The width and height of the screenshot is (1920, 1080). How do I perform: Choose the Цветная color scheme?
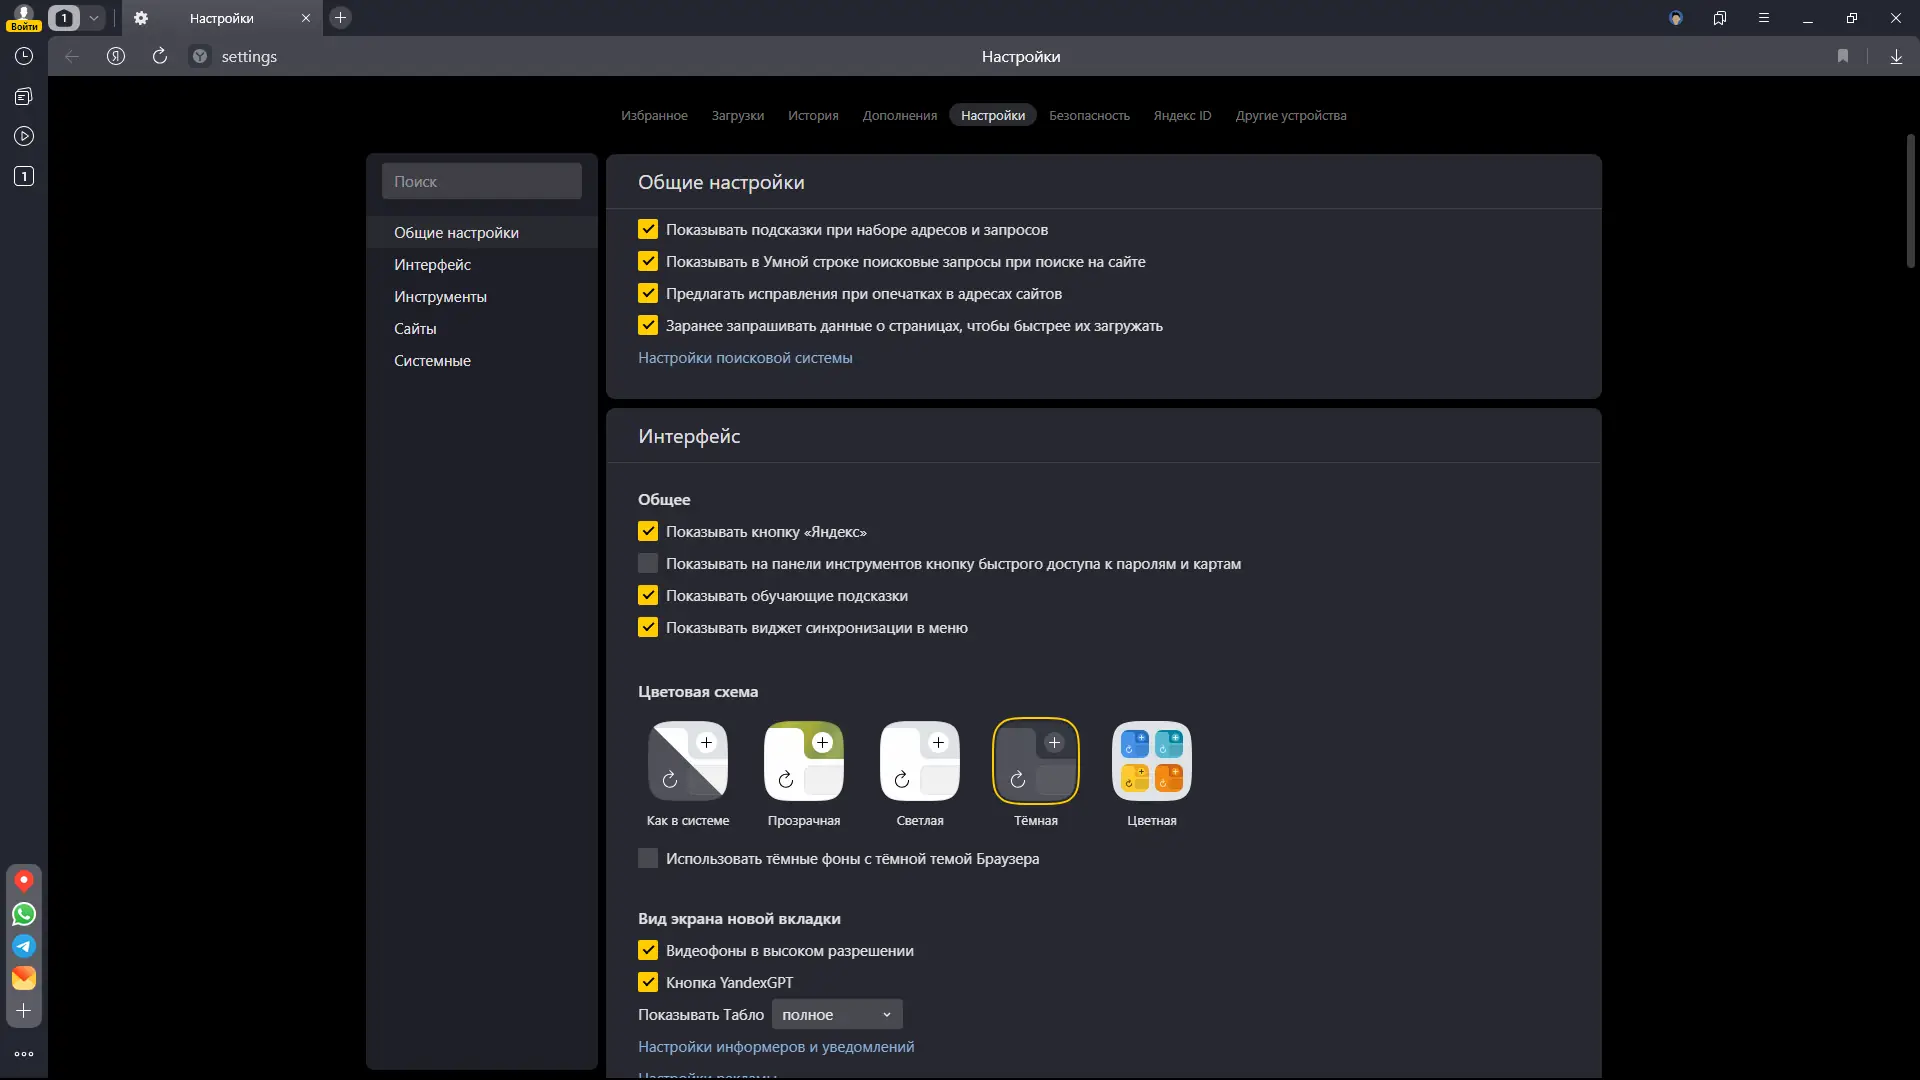pyautogui.click(x=1151, y=762)
